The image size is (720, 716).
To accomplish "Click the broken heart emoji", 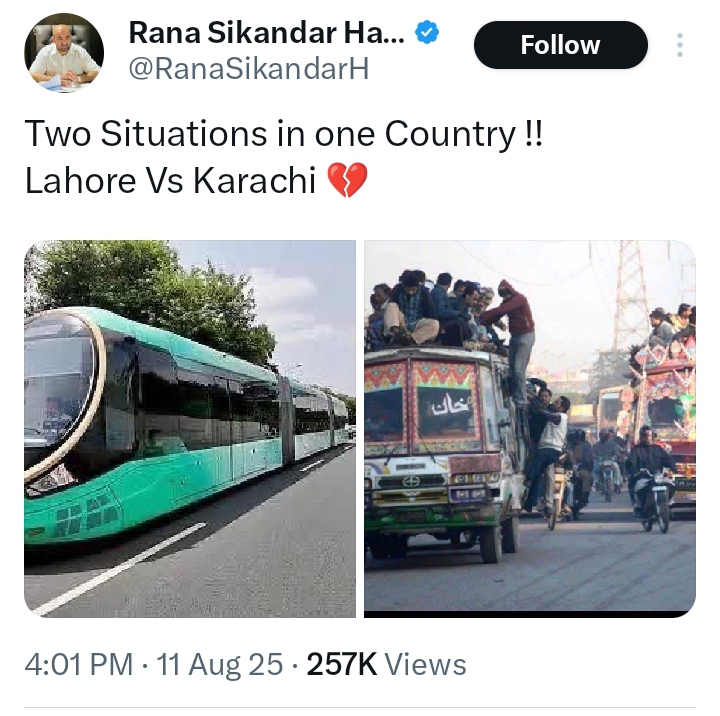I will (x=347, y=180).
